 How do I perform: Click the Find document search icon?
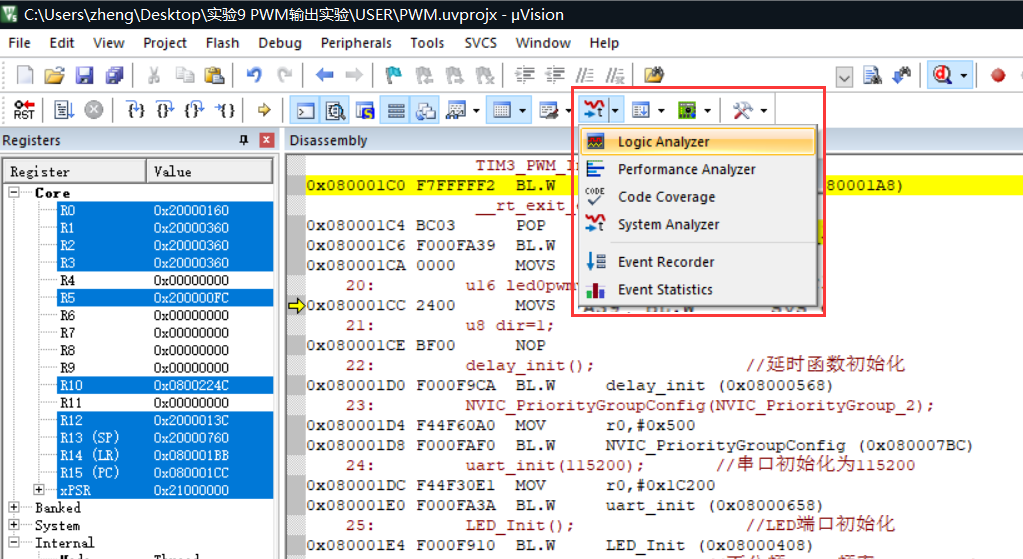click(872, 76)
